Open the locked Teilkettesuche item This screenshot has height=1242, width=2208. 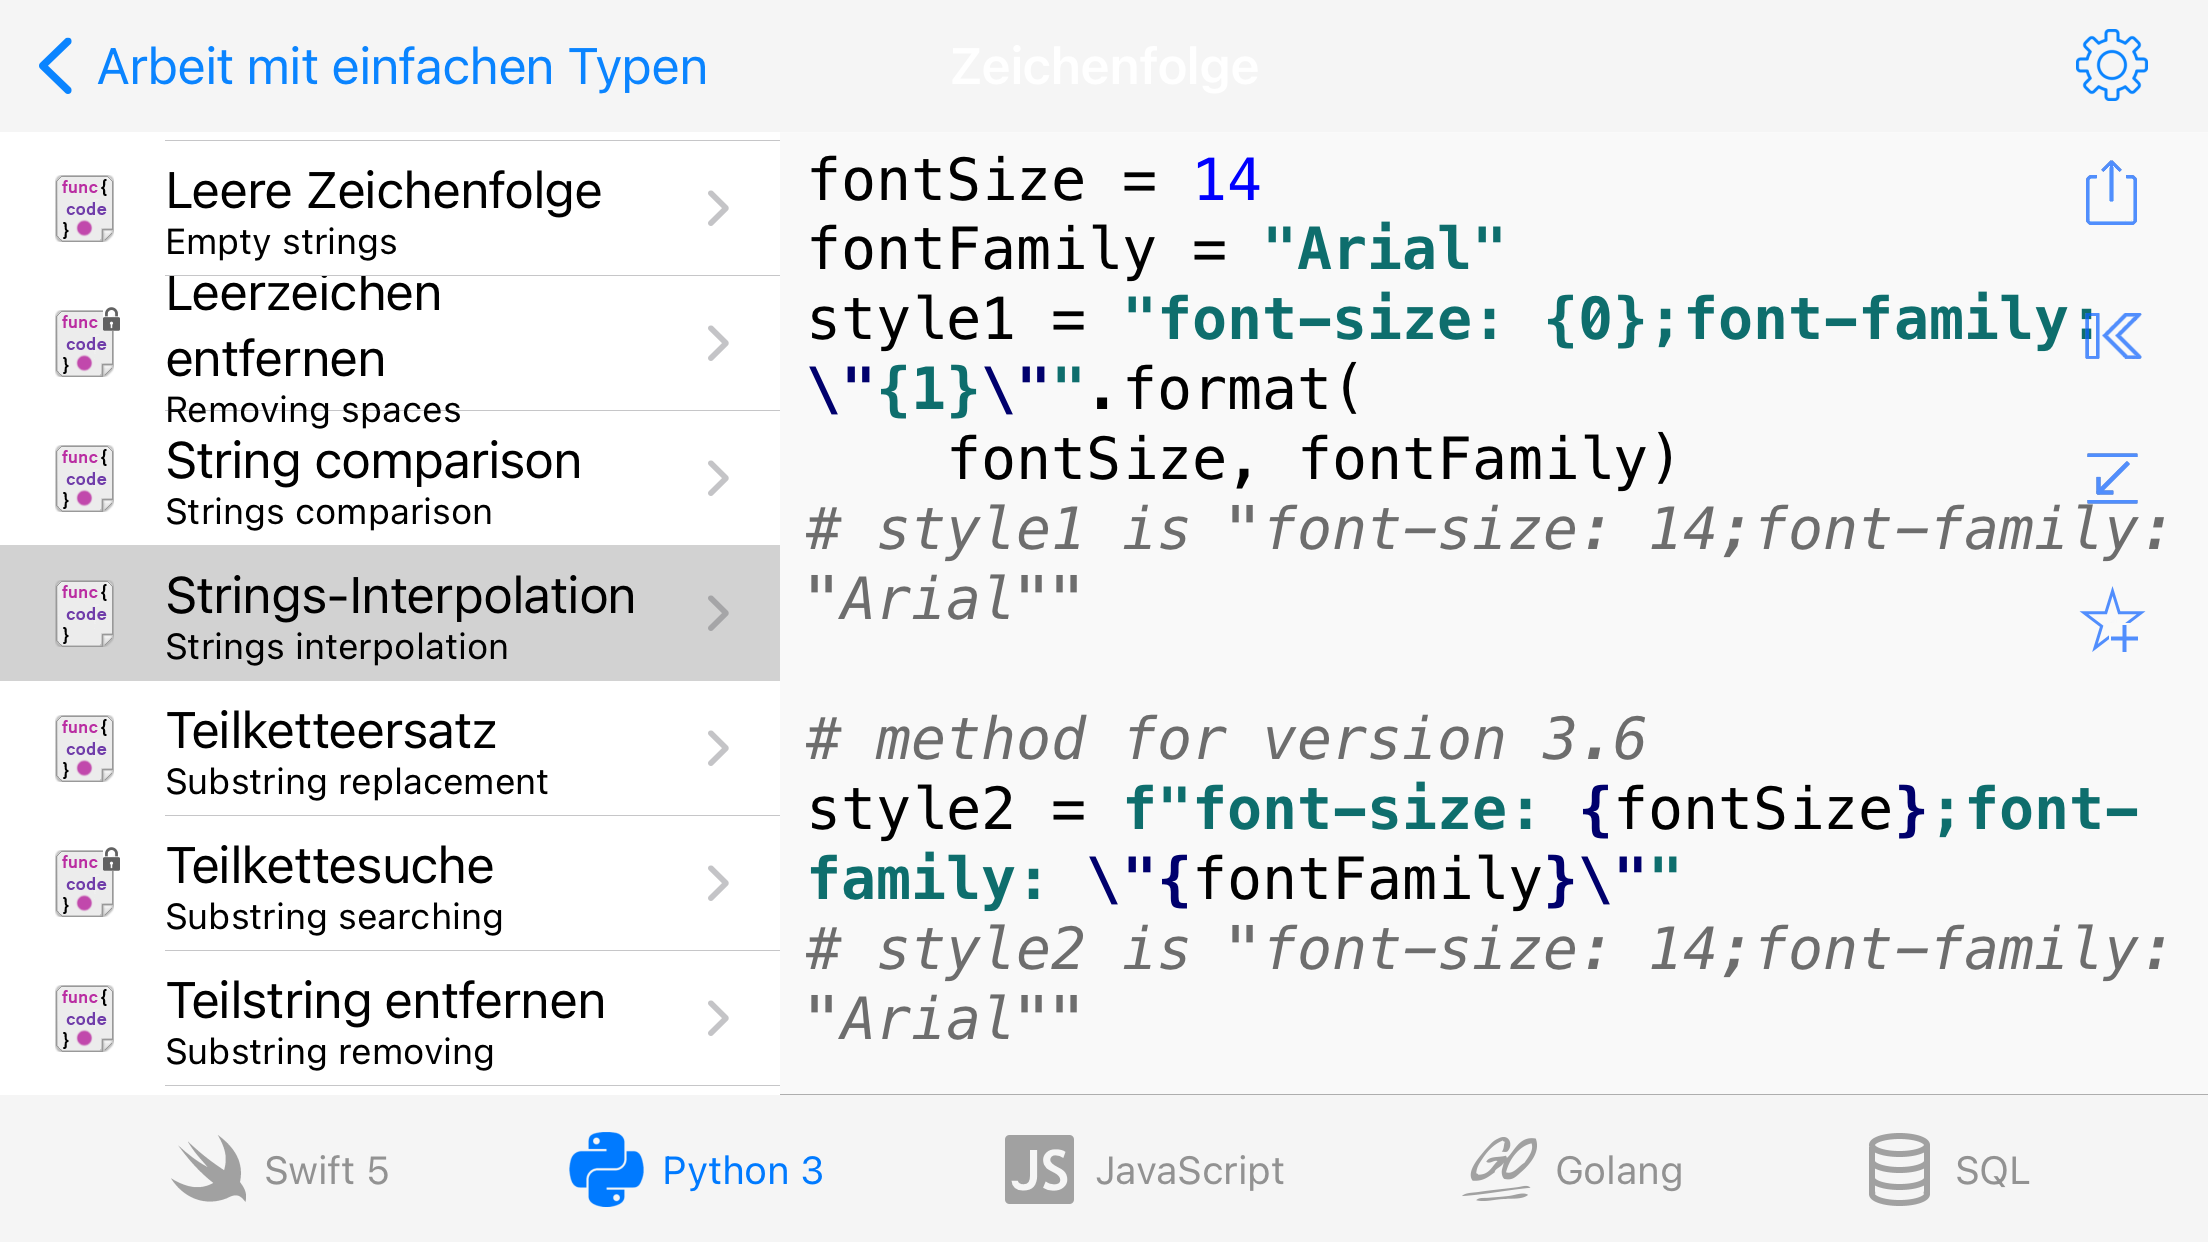click(400, 883)
